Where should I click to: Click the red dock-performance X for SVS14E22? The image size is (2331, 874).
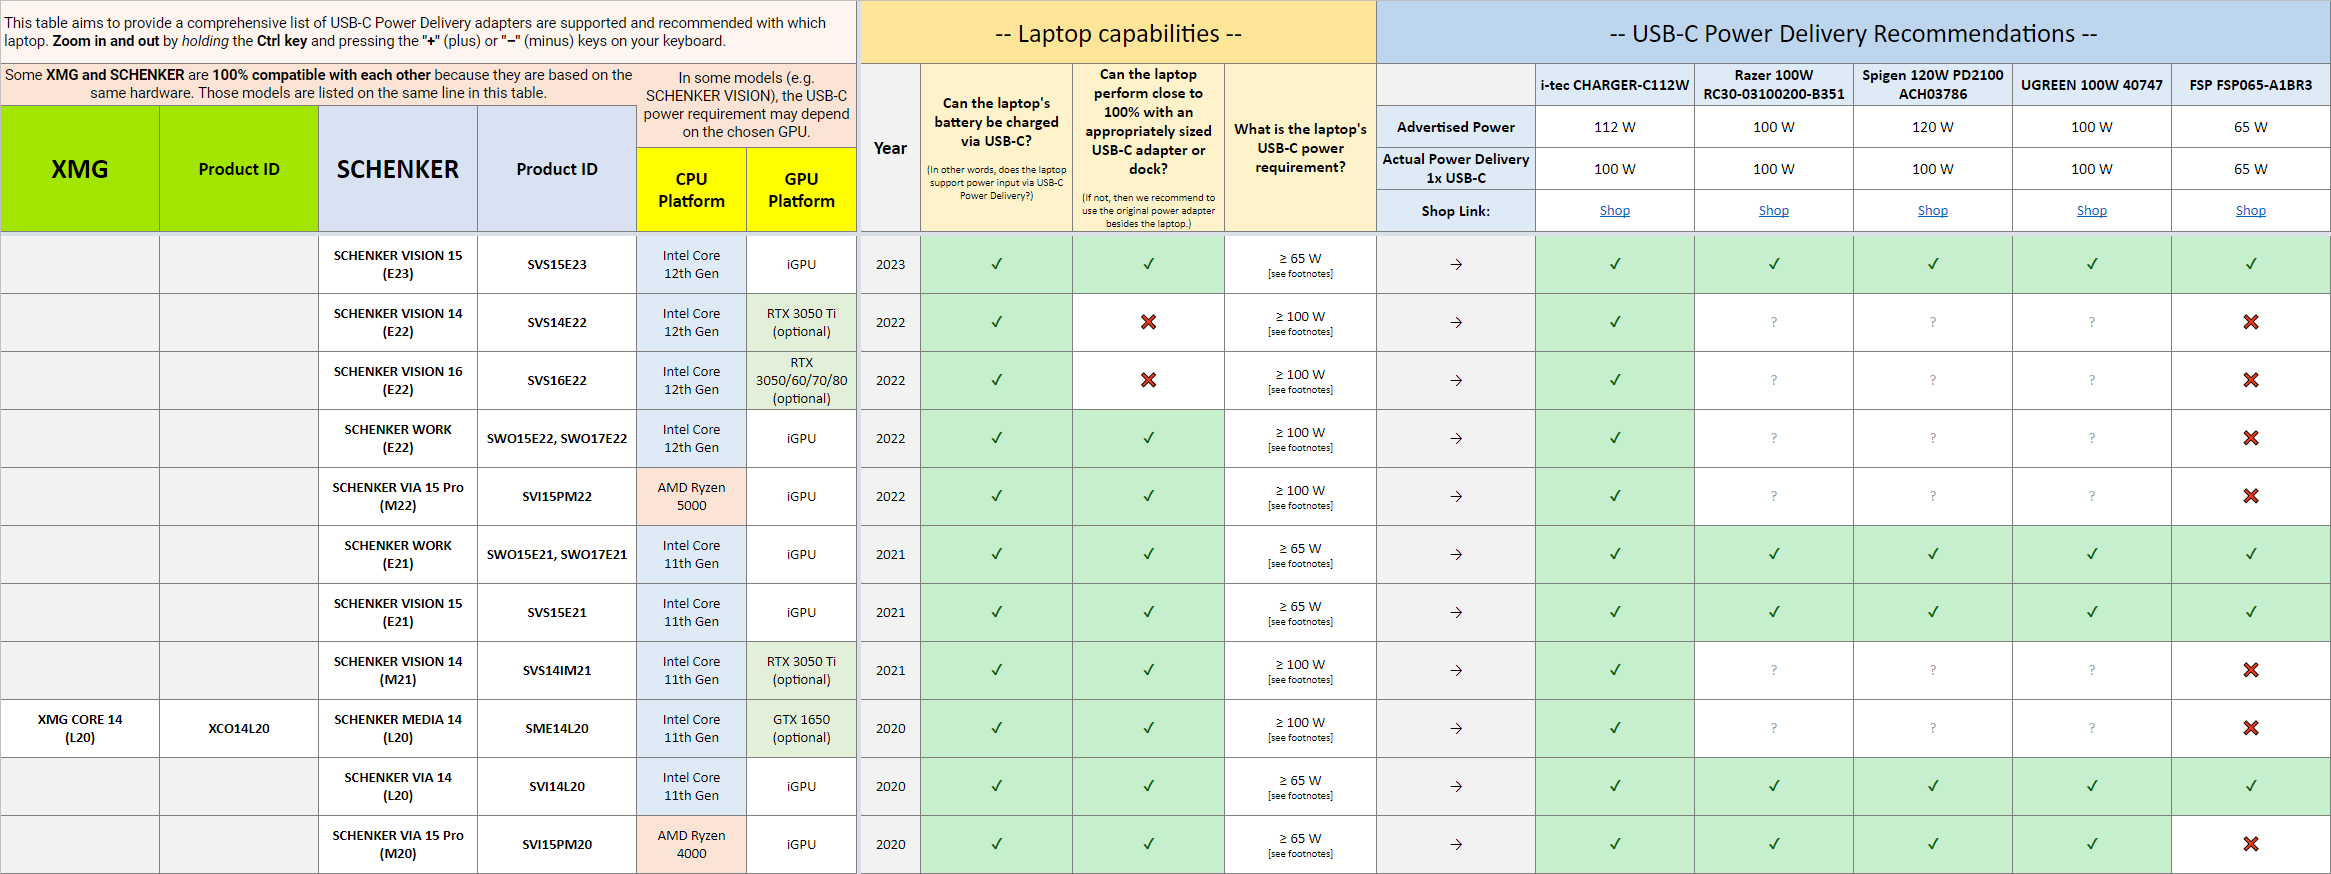(x=1148, y=322)
